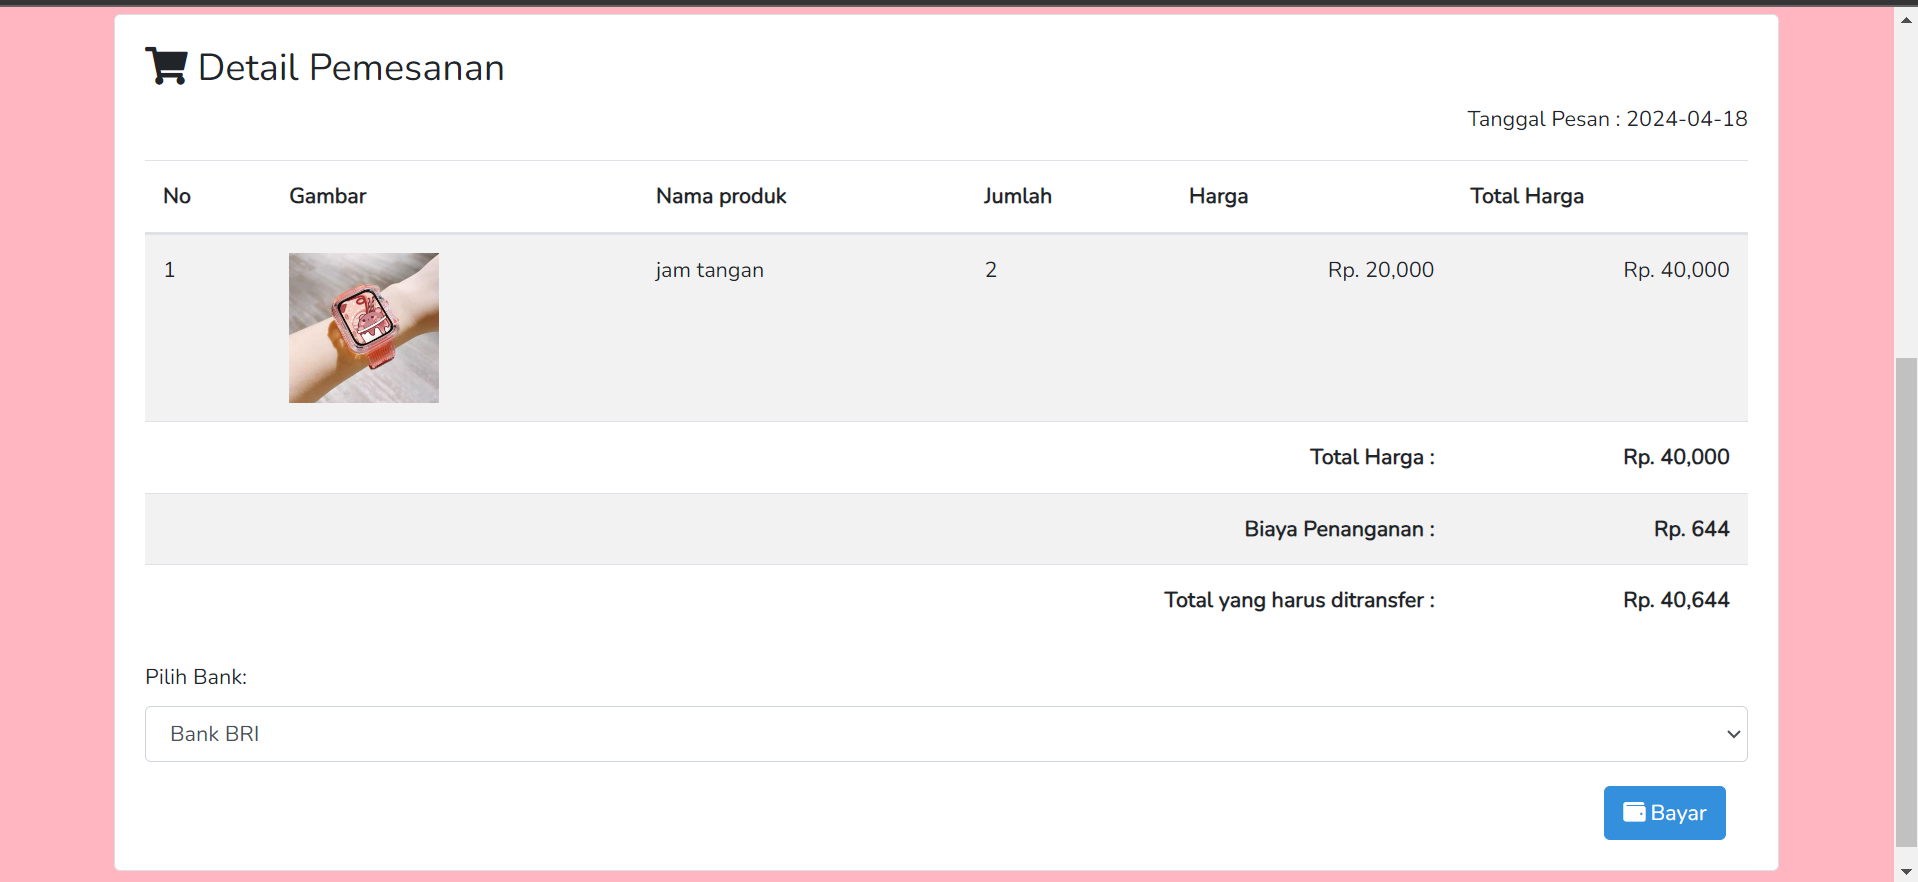The image size is (1918, 882).
Task: Click the Harga column header
Action: point(1218,196)
